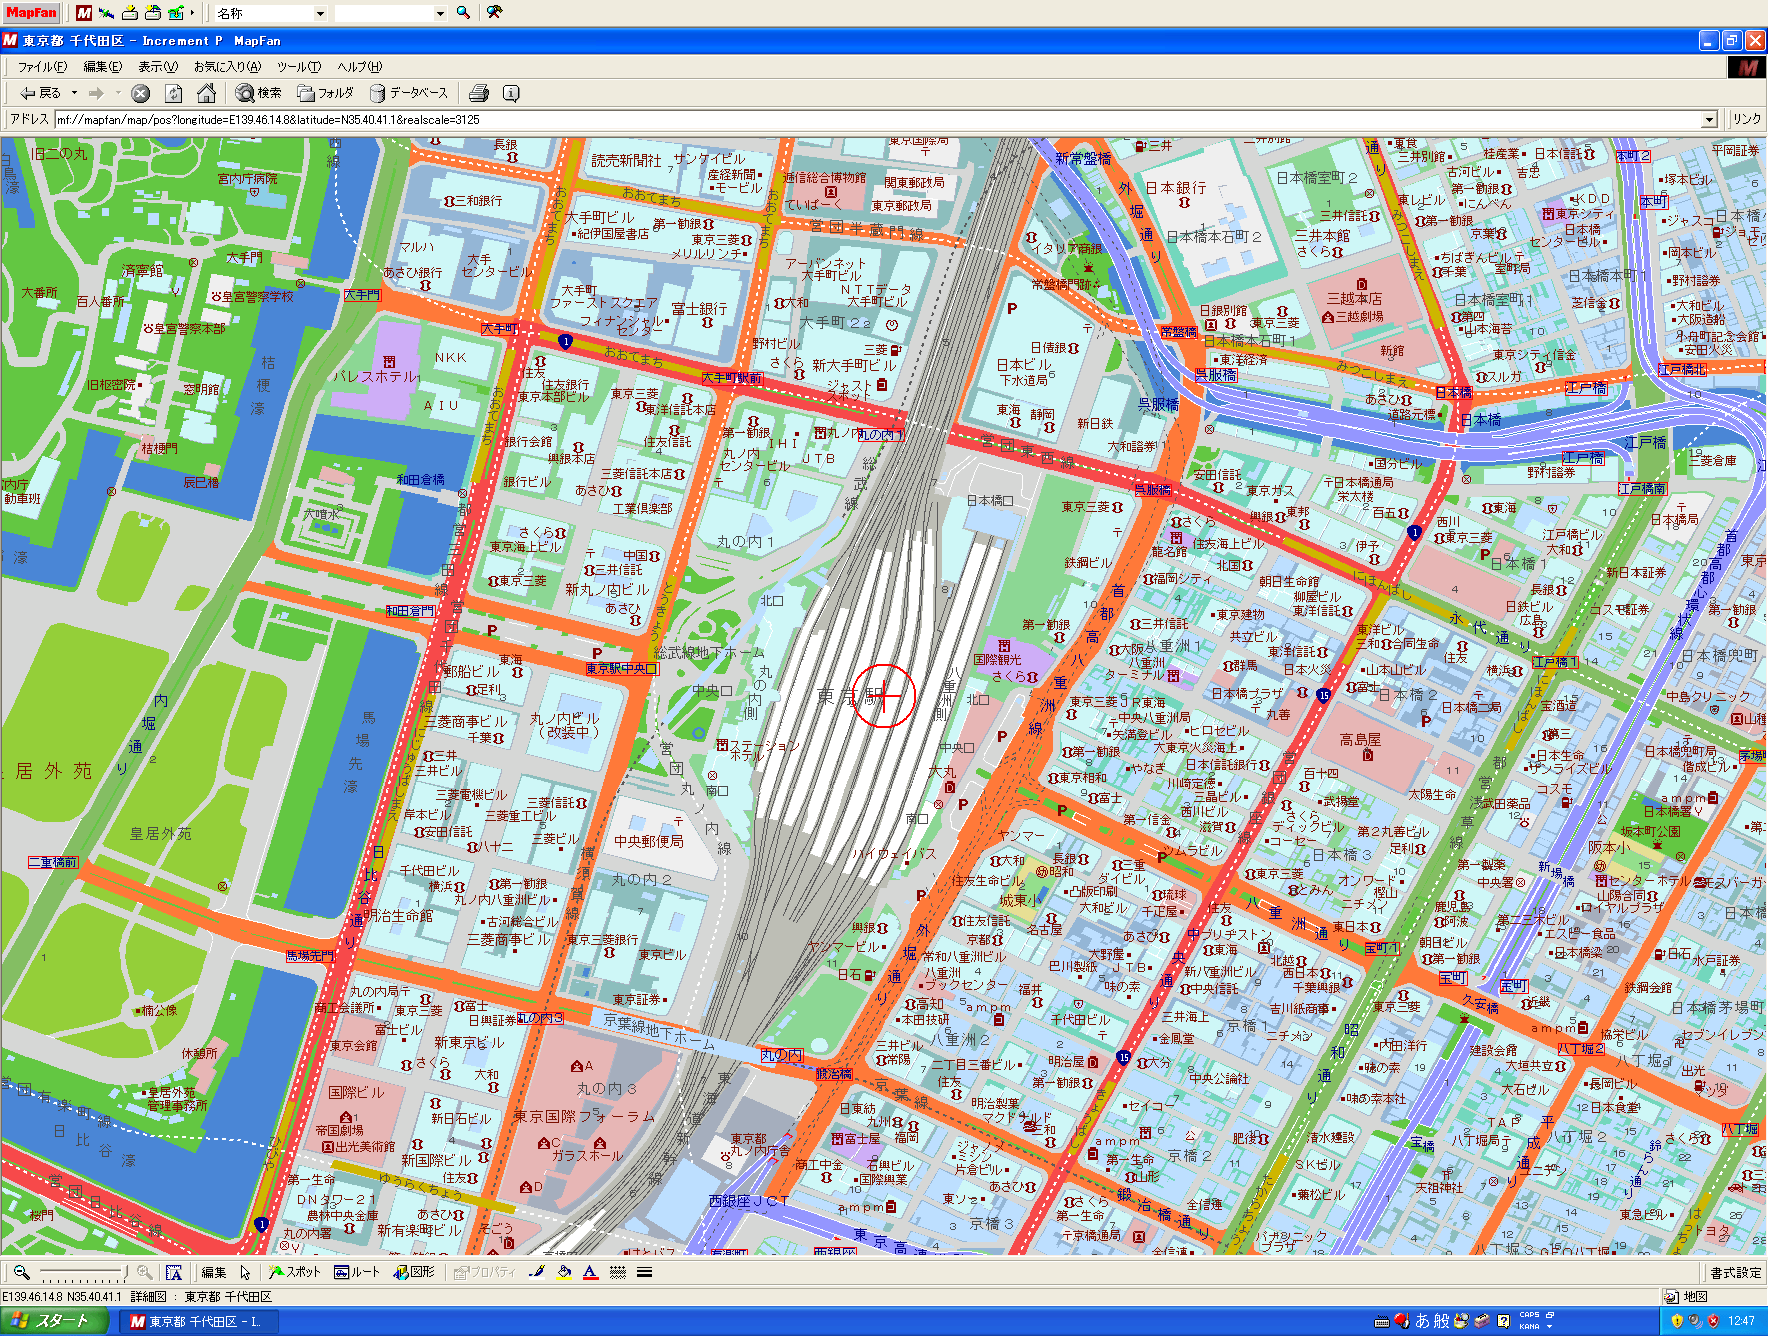1768x1336 pixels.
Task: Open the ファイル(F) menu
Action: coord(43,67)
